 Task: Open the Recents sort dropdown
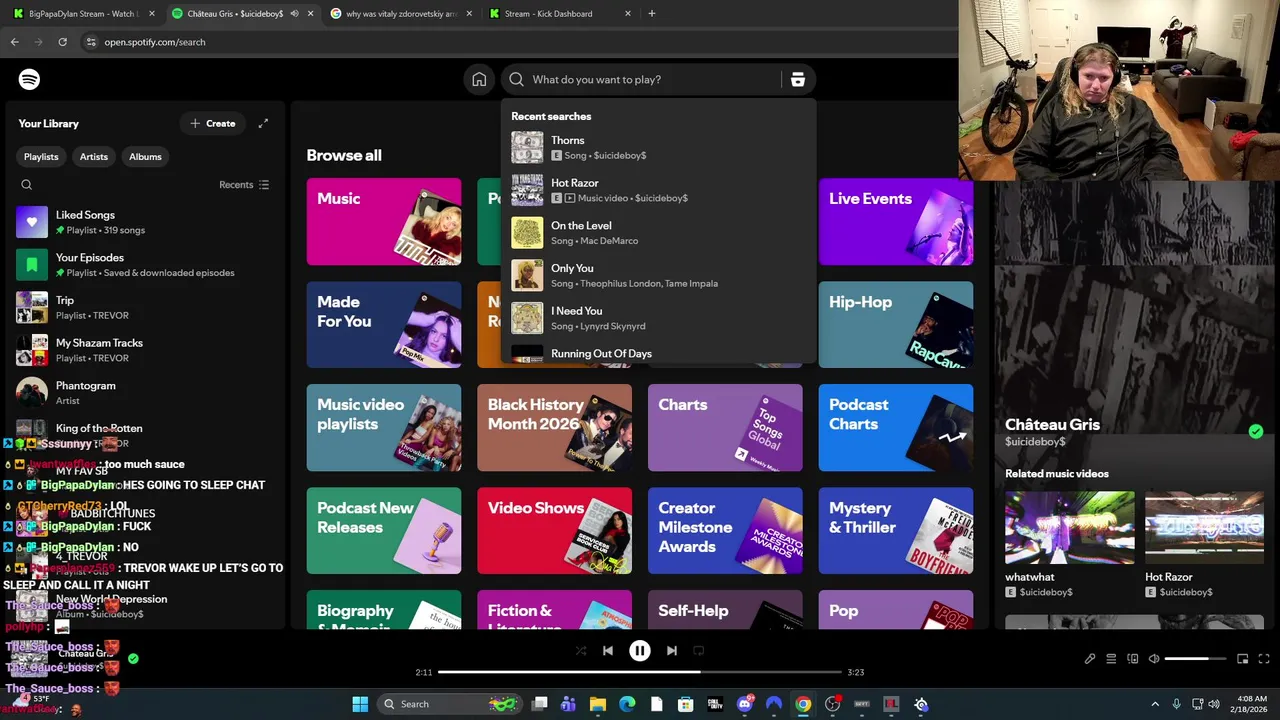coord(244,185)
